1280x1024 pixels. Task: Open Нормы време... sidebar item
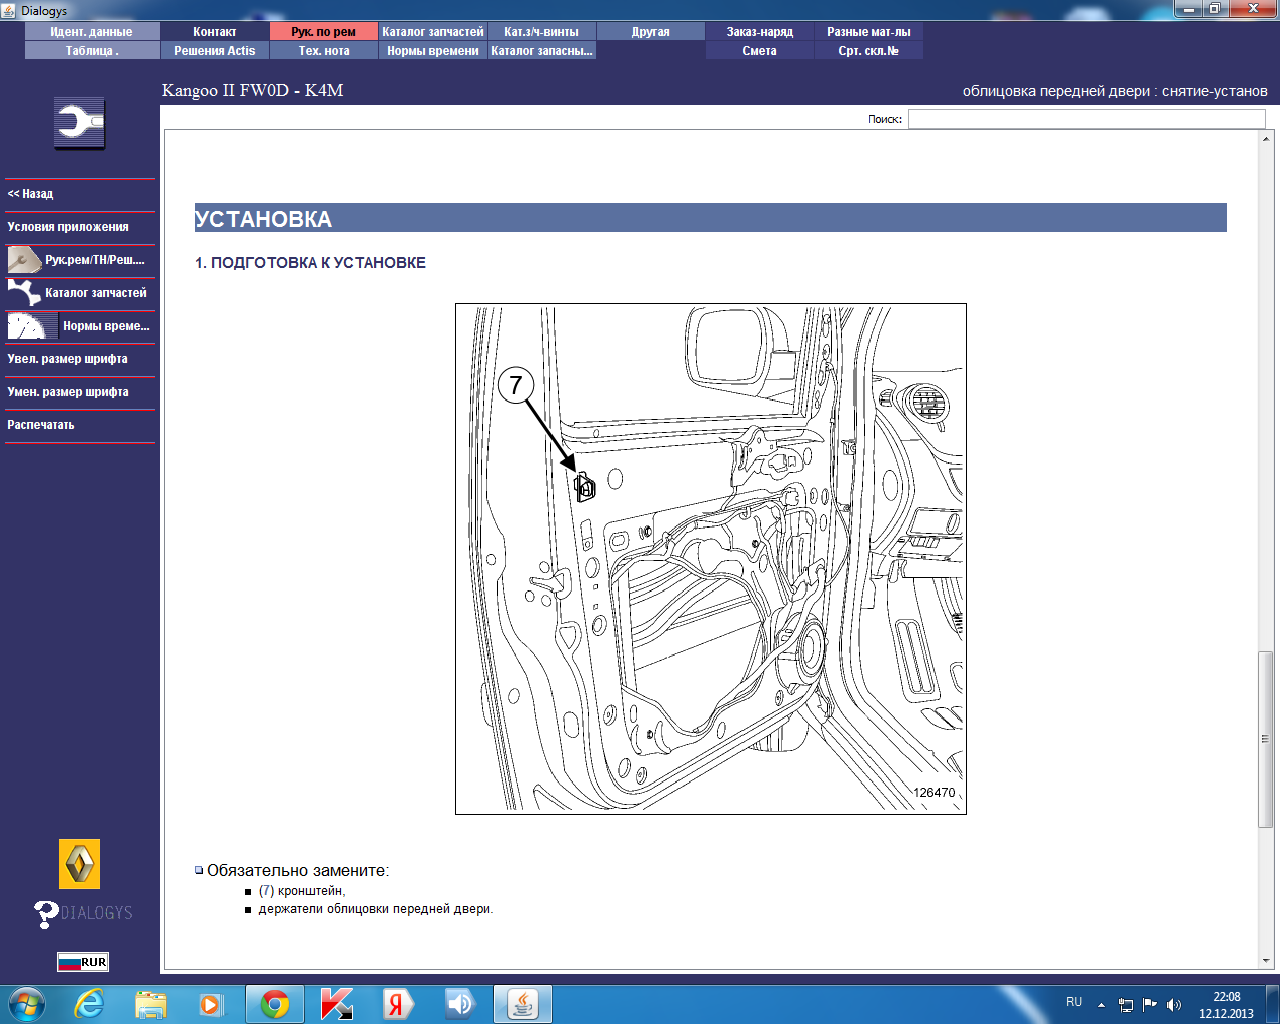(80, 326)
